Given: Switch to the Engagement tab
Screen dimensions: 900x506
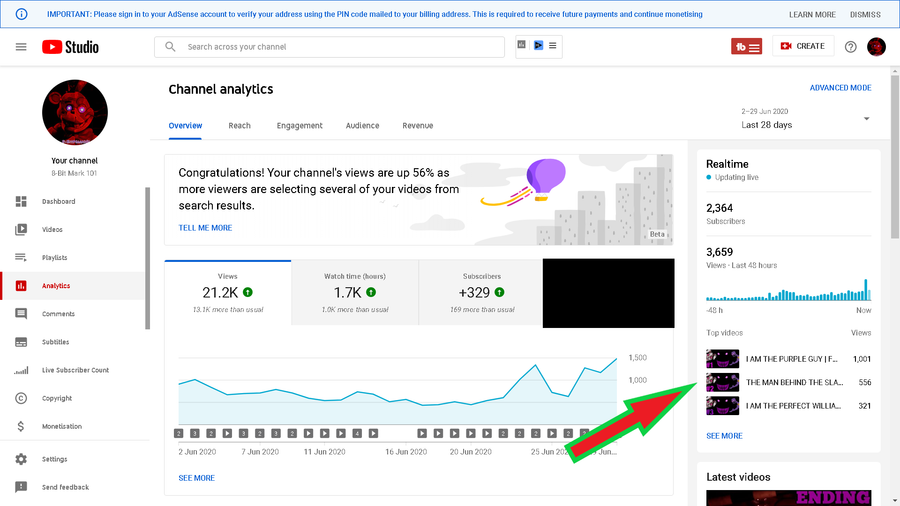Looking at the screenshot, I should tap(300, 126).
